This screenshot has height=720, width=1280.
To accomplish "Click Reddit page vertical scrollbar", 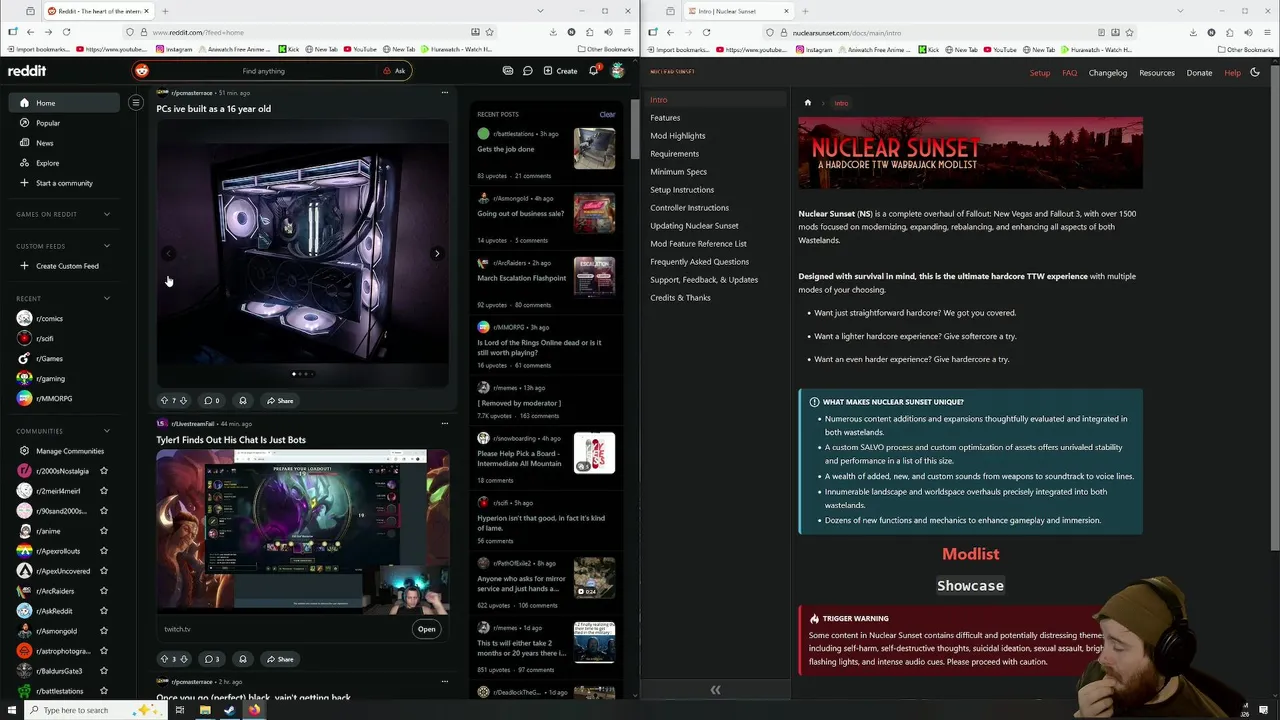I will point(635,130).
